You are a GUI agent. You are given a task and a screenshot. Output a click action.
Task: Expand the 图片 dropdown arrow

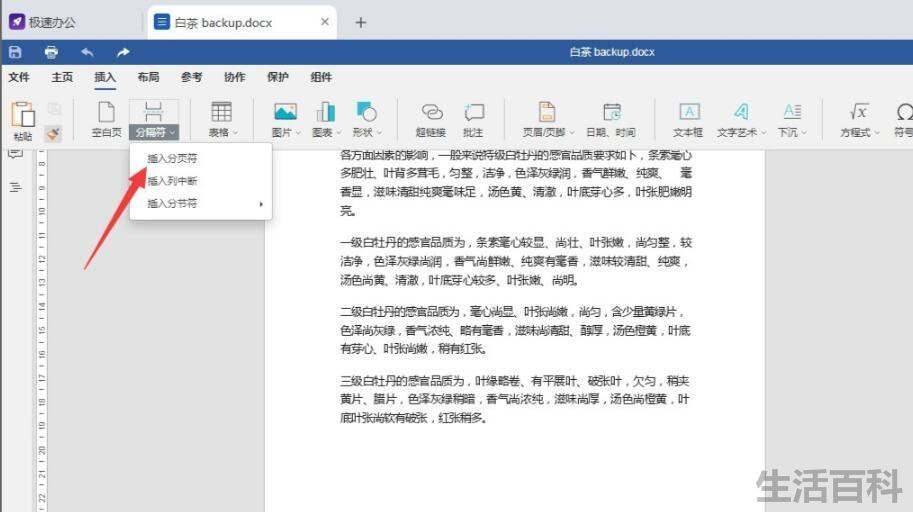pos(298,133)
